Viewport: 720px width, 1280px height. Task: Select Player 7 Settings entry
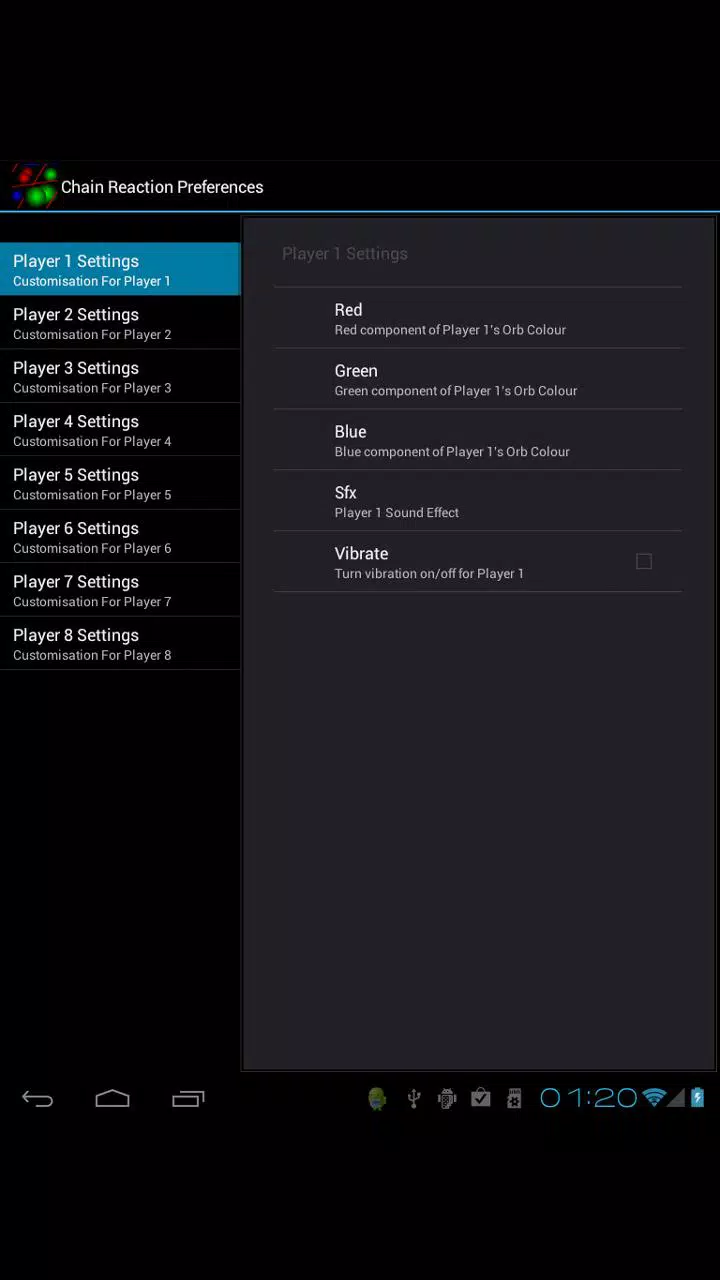[120, 590]
